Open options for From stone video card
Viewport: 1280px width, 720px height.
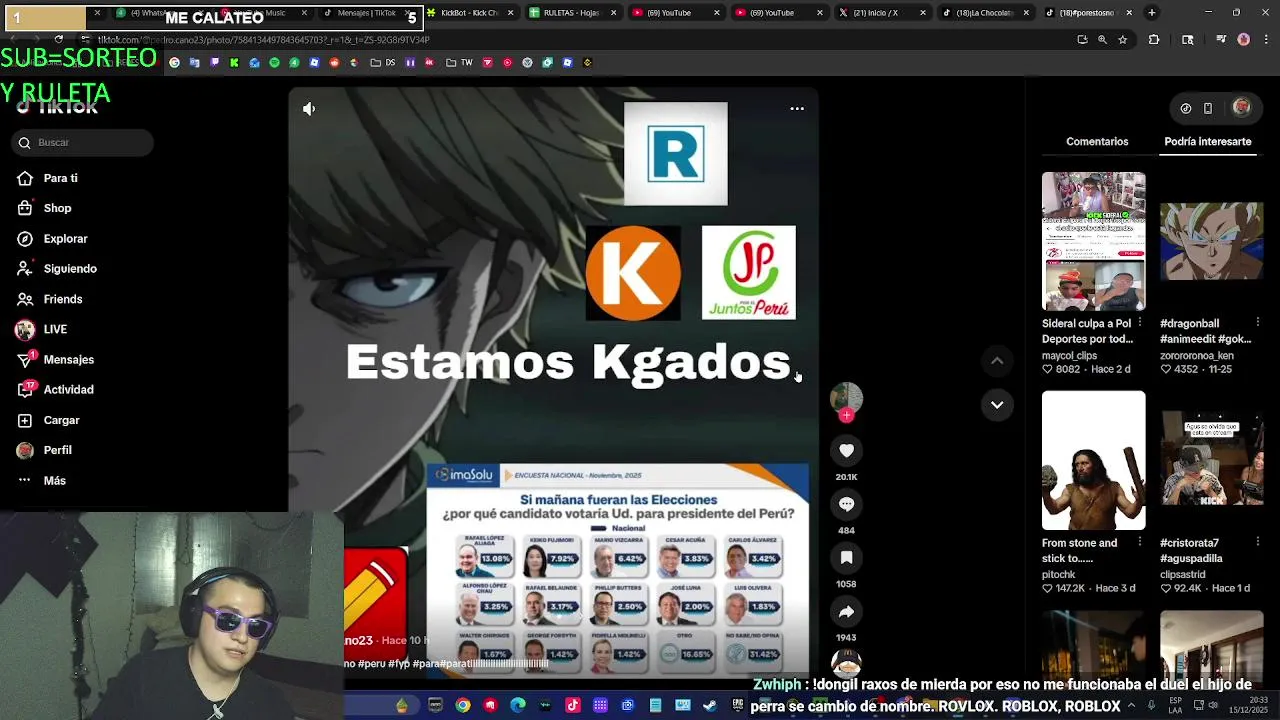coord(1140,542)
